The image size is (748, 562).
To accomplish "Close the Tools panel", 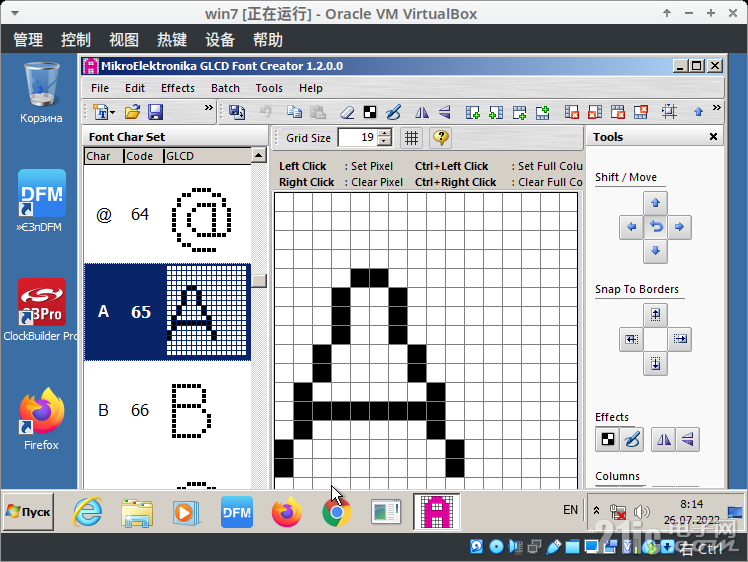I will click(713, 137).
